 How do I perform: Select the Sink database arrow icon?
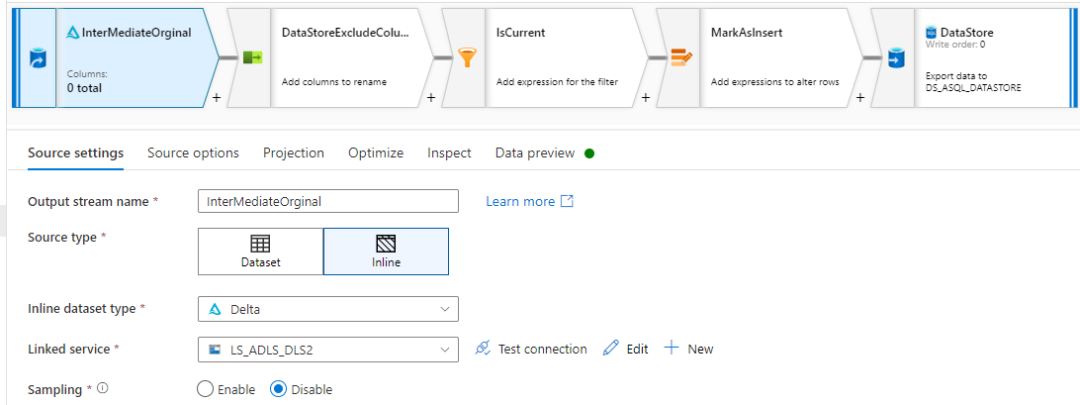[896, 59]
